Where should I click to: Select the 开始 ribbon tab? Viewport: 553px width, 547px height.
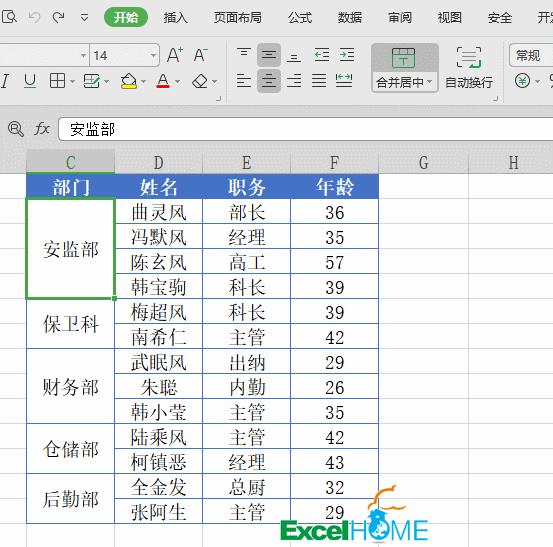point(126,17)
